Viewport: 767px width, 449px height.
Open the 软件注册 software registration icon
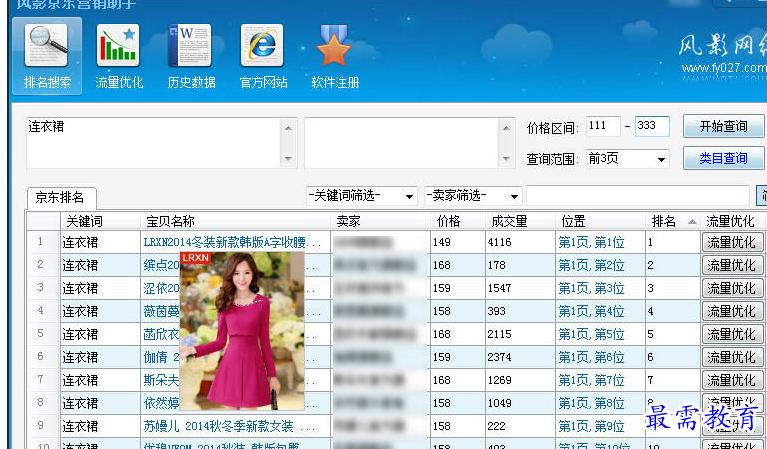(x=335, y=57)
